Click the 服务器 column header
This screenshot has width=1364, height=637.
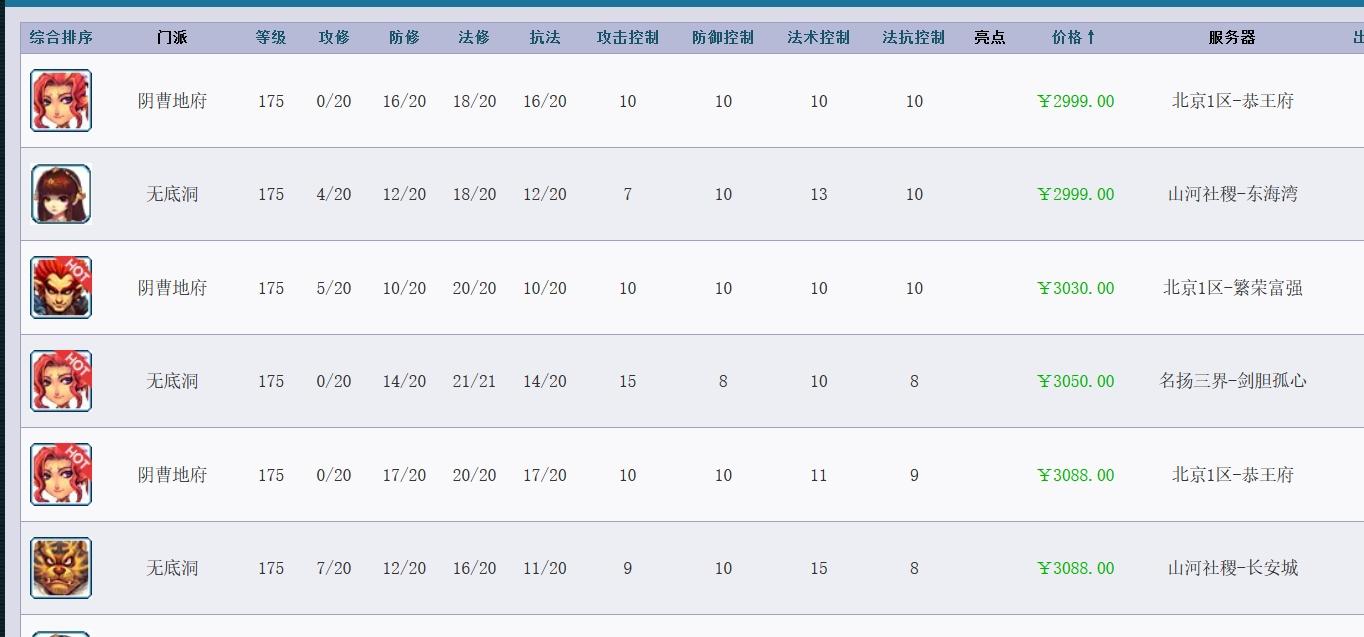[1232, 38]
